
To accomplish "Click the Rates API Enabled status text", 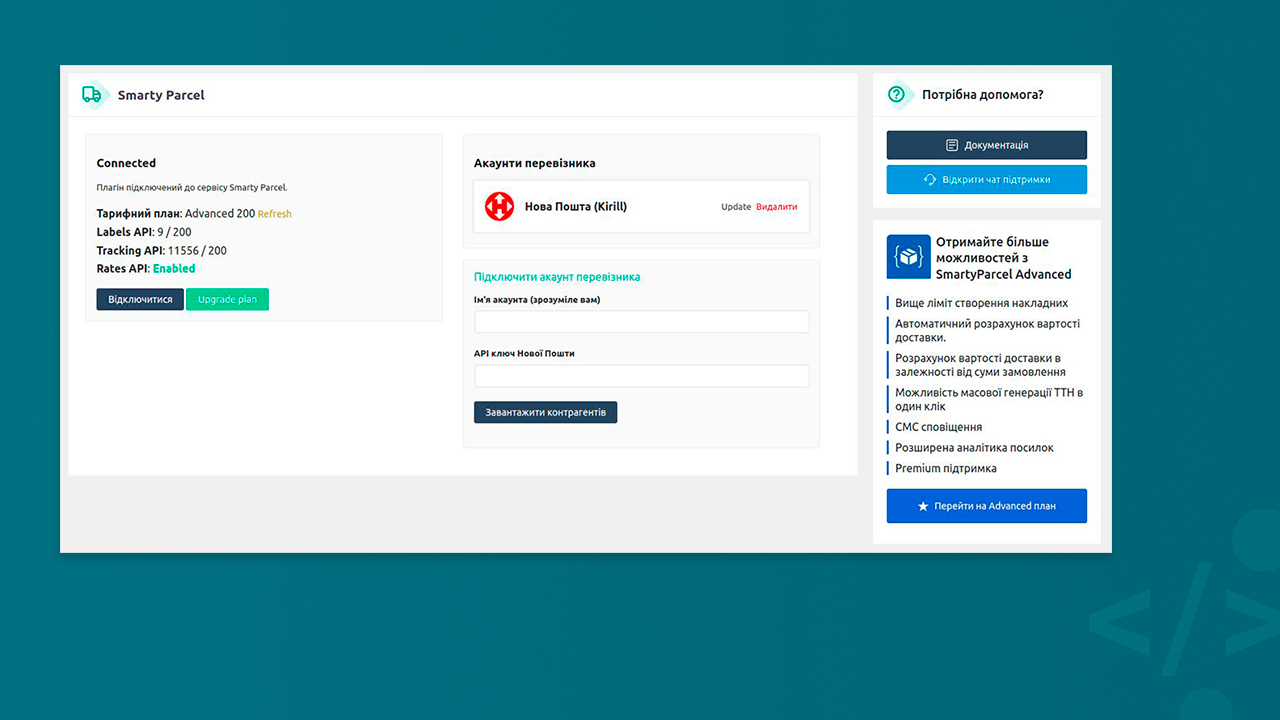I will click(174, 269).
